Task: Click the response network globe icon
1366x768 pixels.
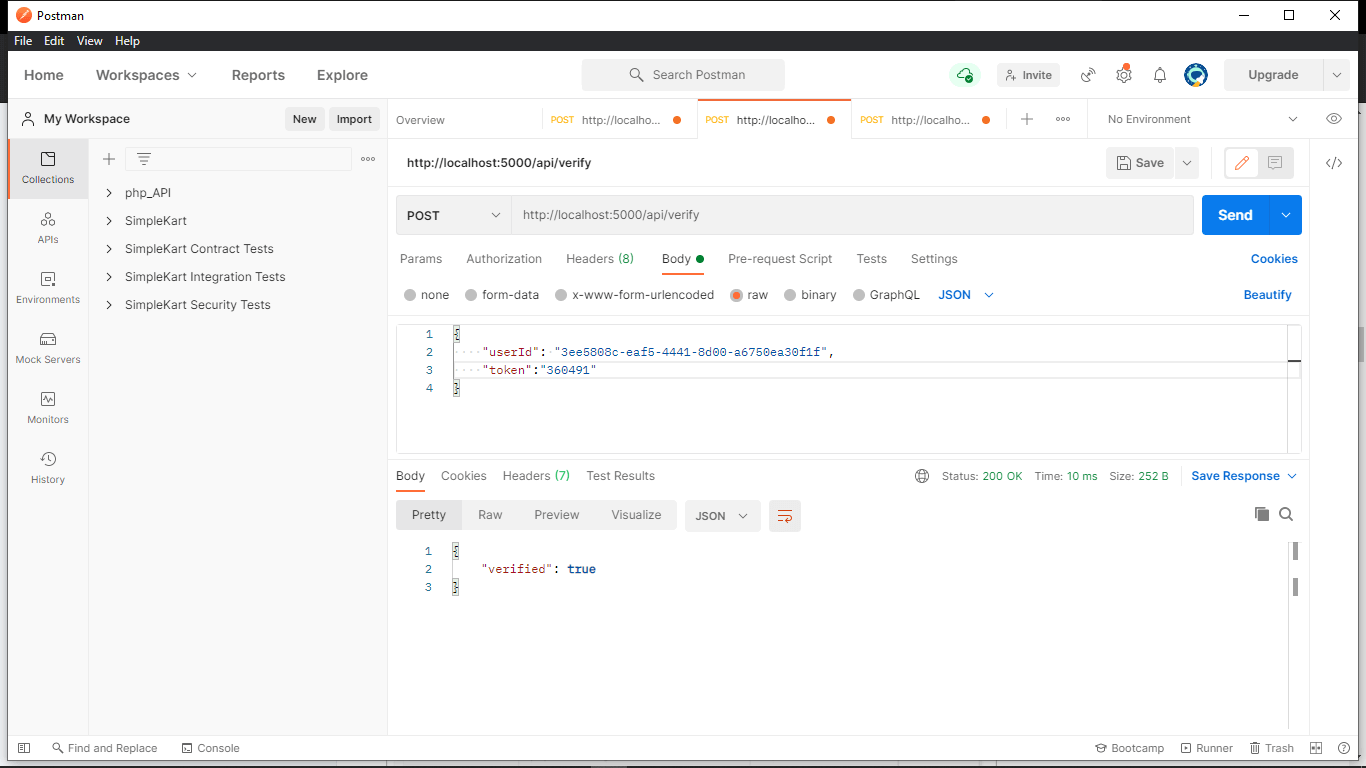Action: click(922, 476)
